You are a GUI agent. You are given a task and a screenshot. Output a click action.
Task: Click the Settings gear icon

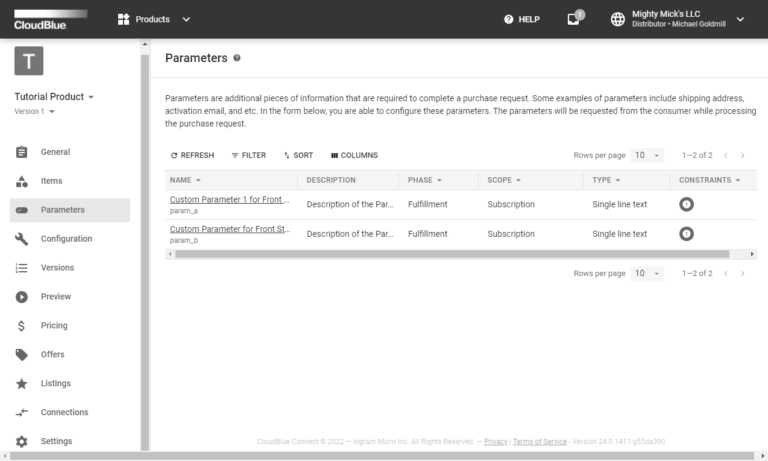click(22, 441)
